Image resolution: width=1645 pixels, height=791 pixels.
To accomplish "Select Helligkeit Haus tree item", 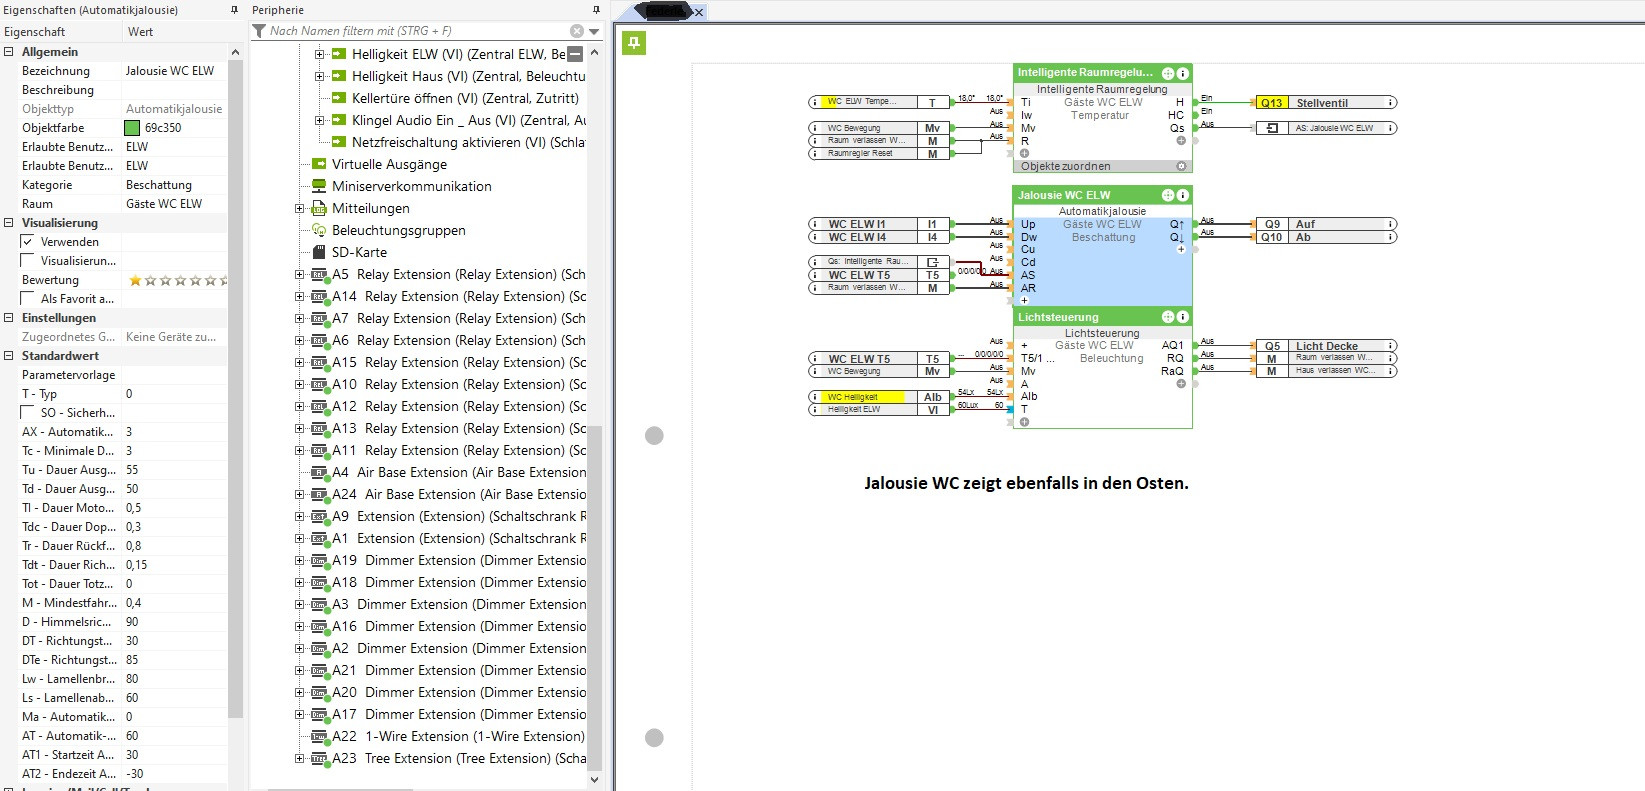I will tap(468, 76).
